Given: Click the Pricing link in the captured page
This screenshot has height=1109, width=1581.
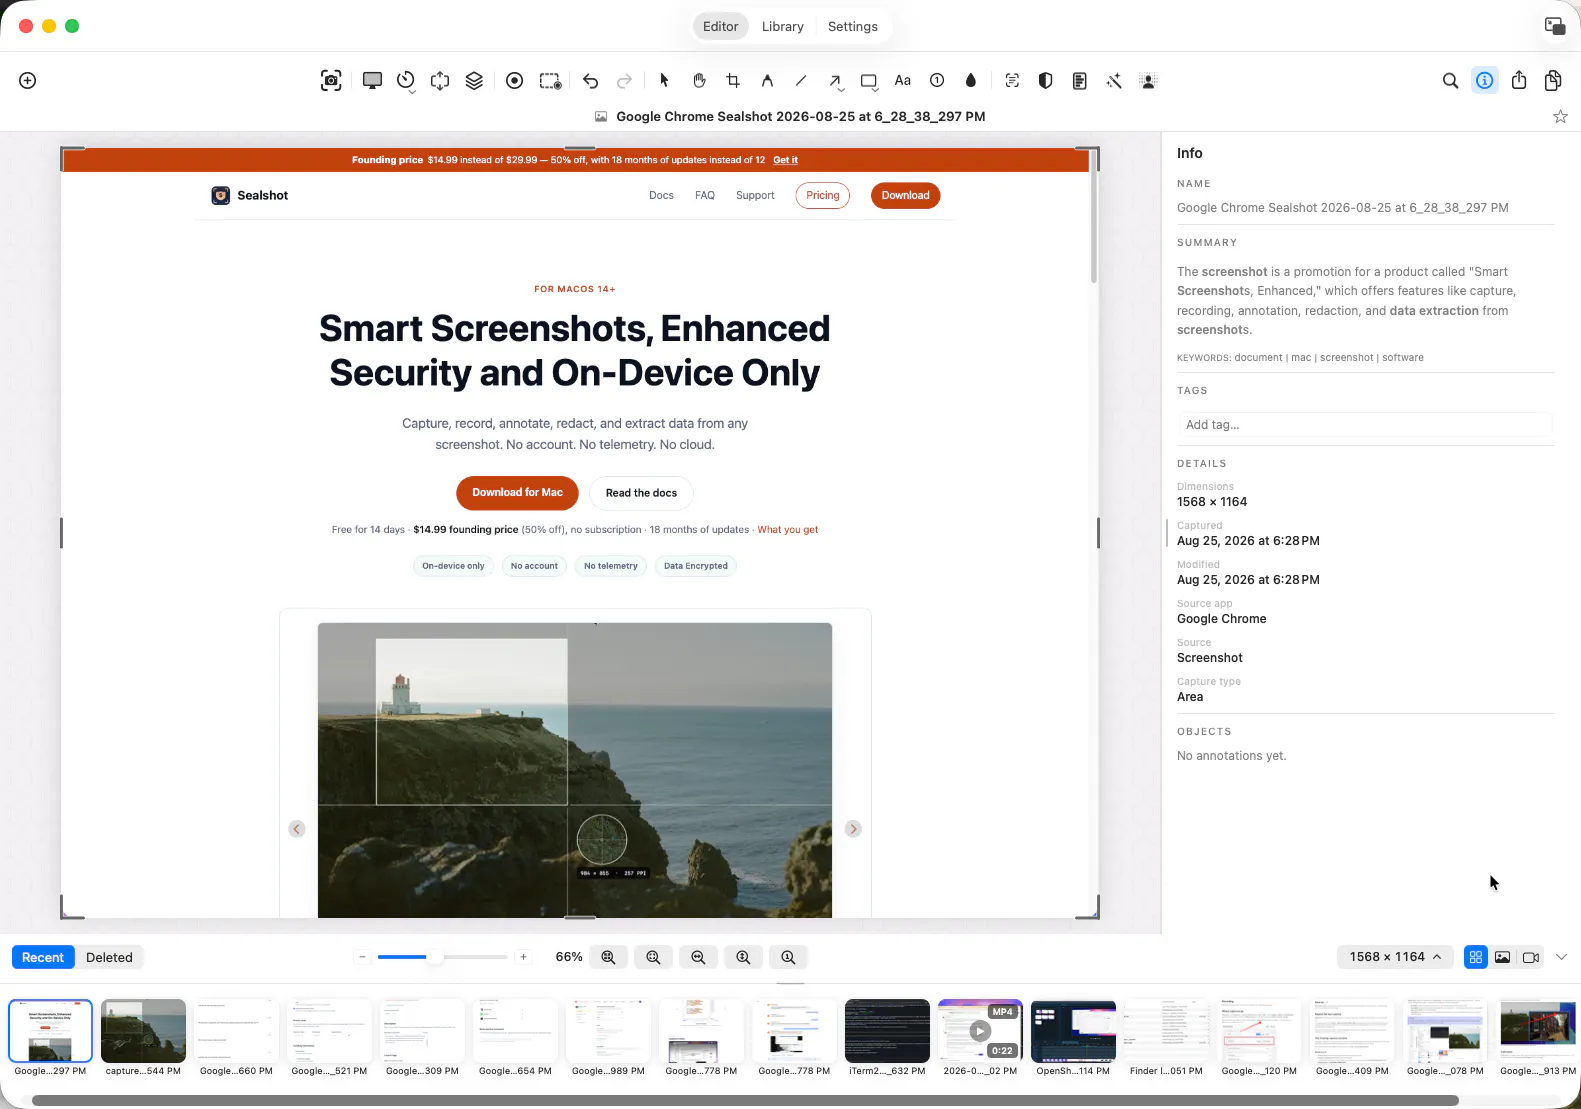Looking at the screenshot, I should pyautogui.click(x=823, y=196).
